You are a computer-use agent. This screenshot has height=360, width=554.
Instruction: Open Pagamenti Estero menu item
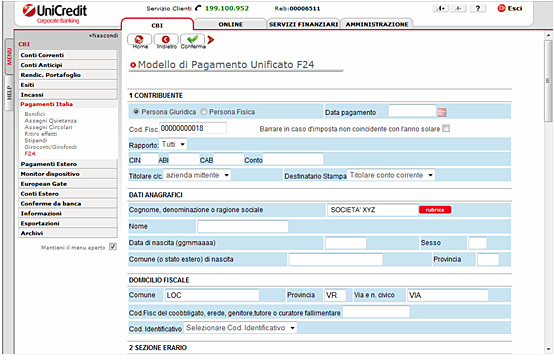click(67, 164)
